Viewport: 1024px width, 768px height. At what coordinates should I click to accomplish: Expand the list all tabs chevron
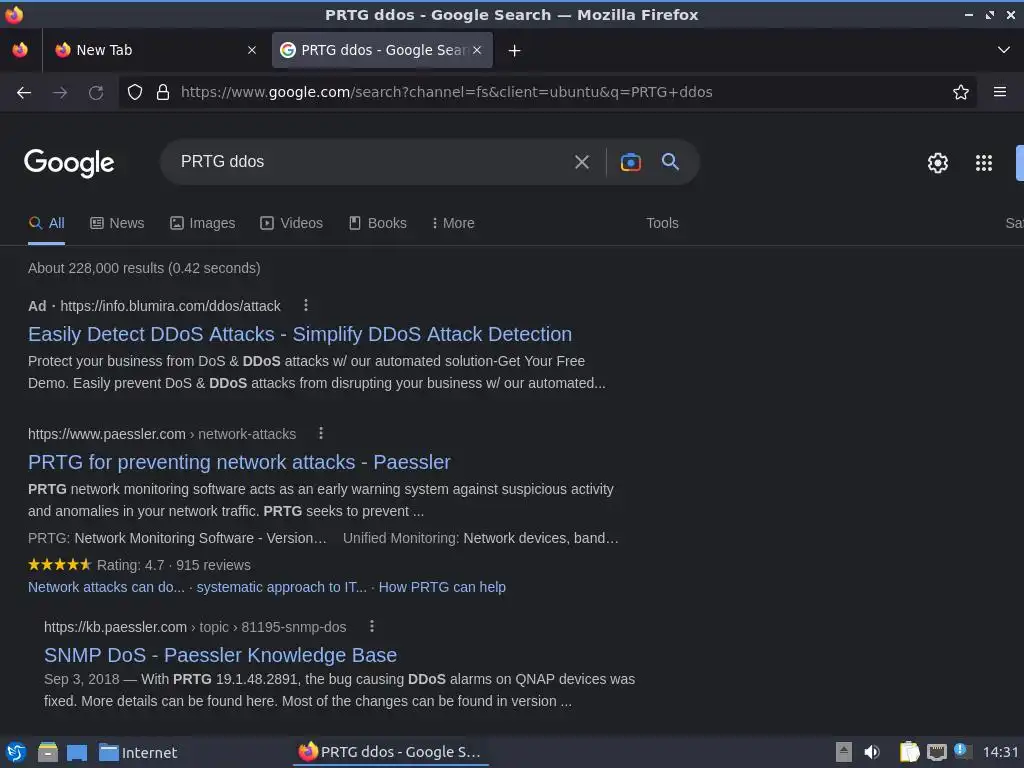(1003, 50)
